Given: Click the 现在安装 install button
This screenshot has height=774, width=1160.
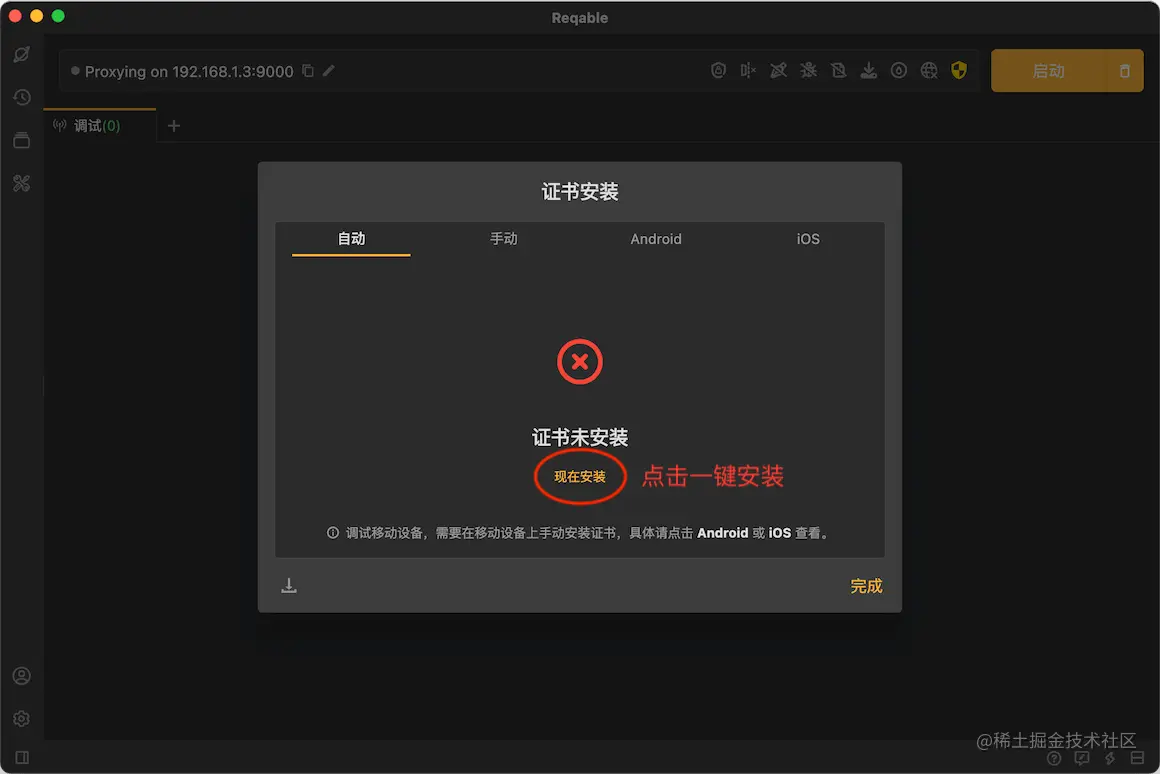Looking at the screenshot, I should (x=579, y=477).
